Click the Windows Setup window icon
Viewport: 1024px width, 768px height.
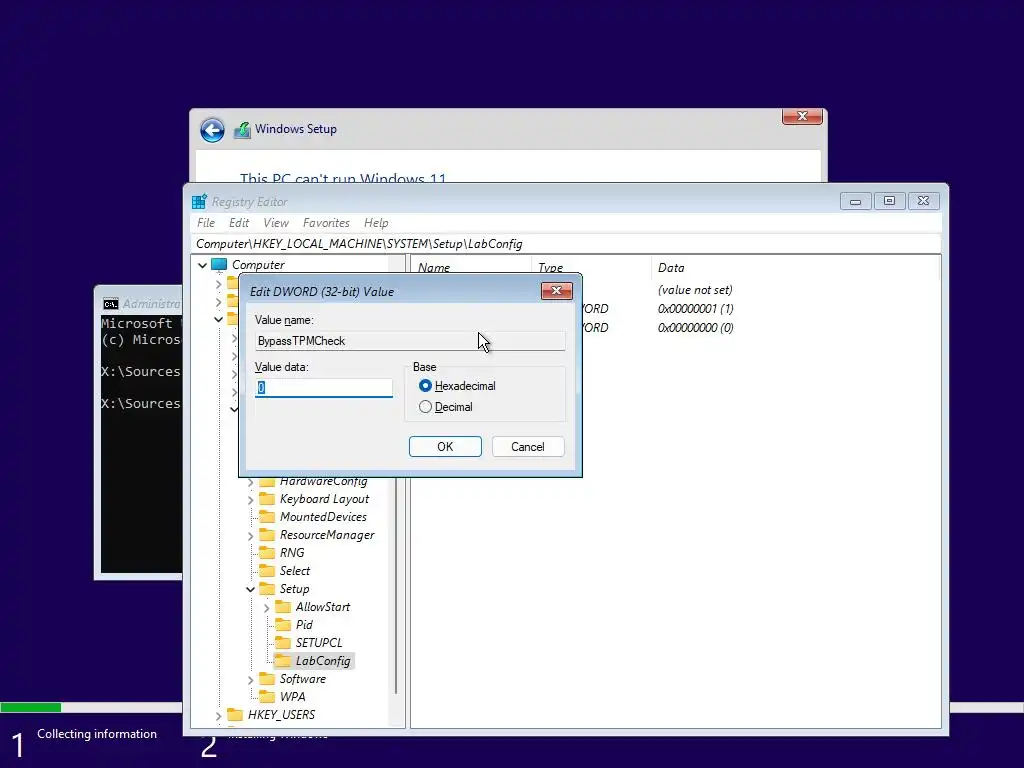pyautogui.click(x=242, y=129)
